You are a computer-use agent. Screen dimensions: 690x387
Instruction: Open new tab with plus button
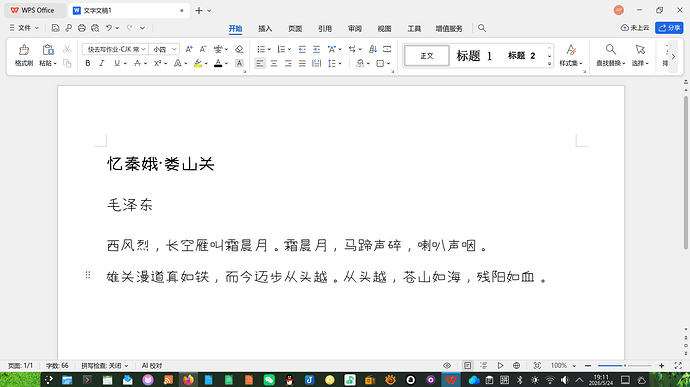click(199, 11)
